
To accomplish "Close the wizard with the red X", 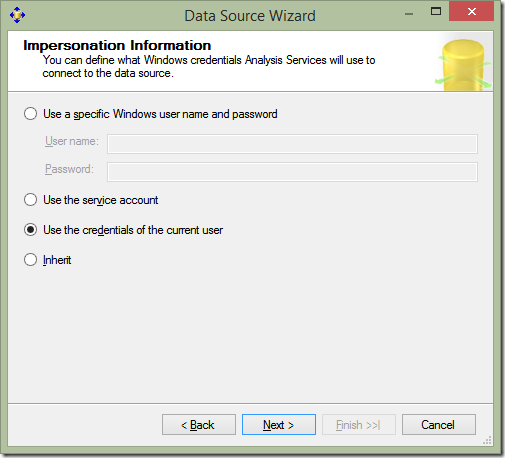I will point(471,12).
